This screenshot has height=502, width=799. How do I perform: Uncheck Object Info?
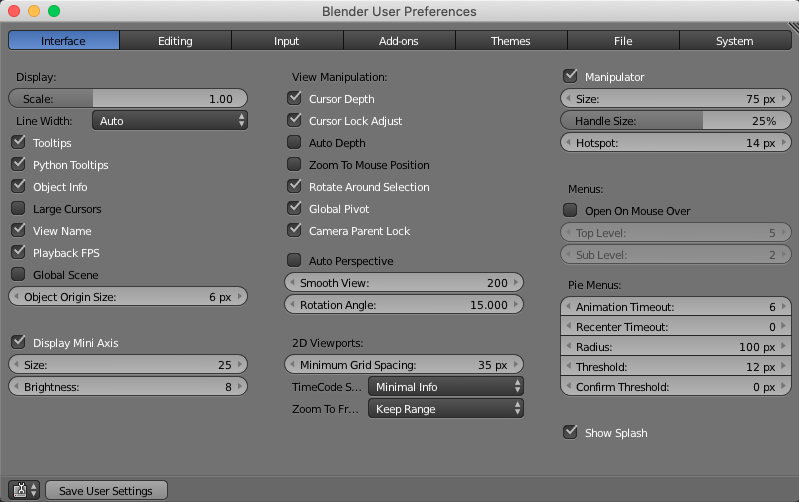pos(18,186)
